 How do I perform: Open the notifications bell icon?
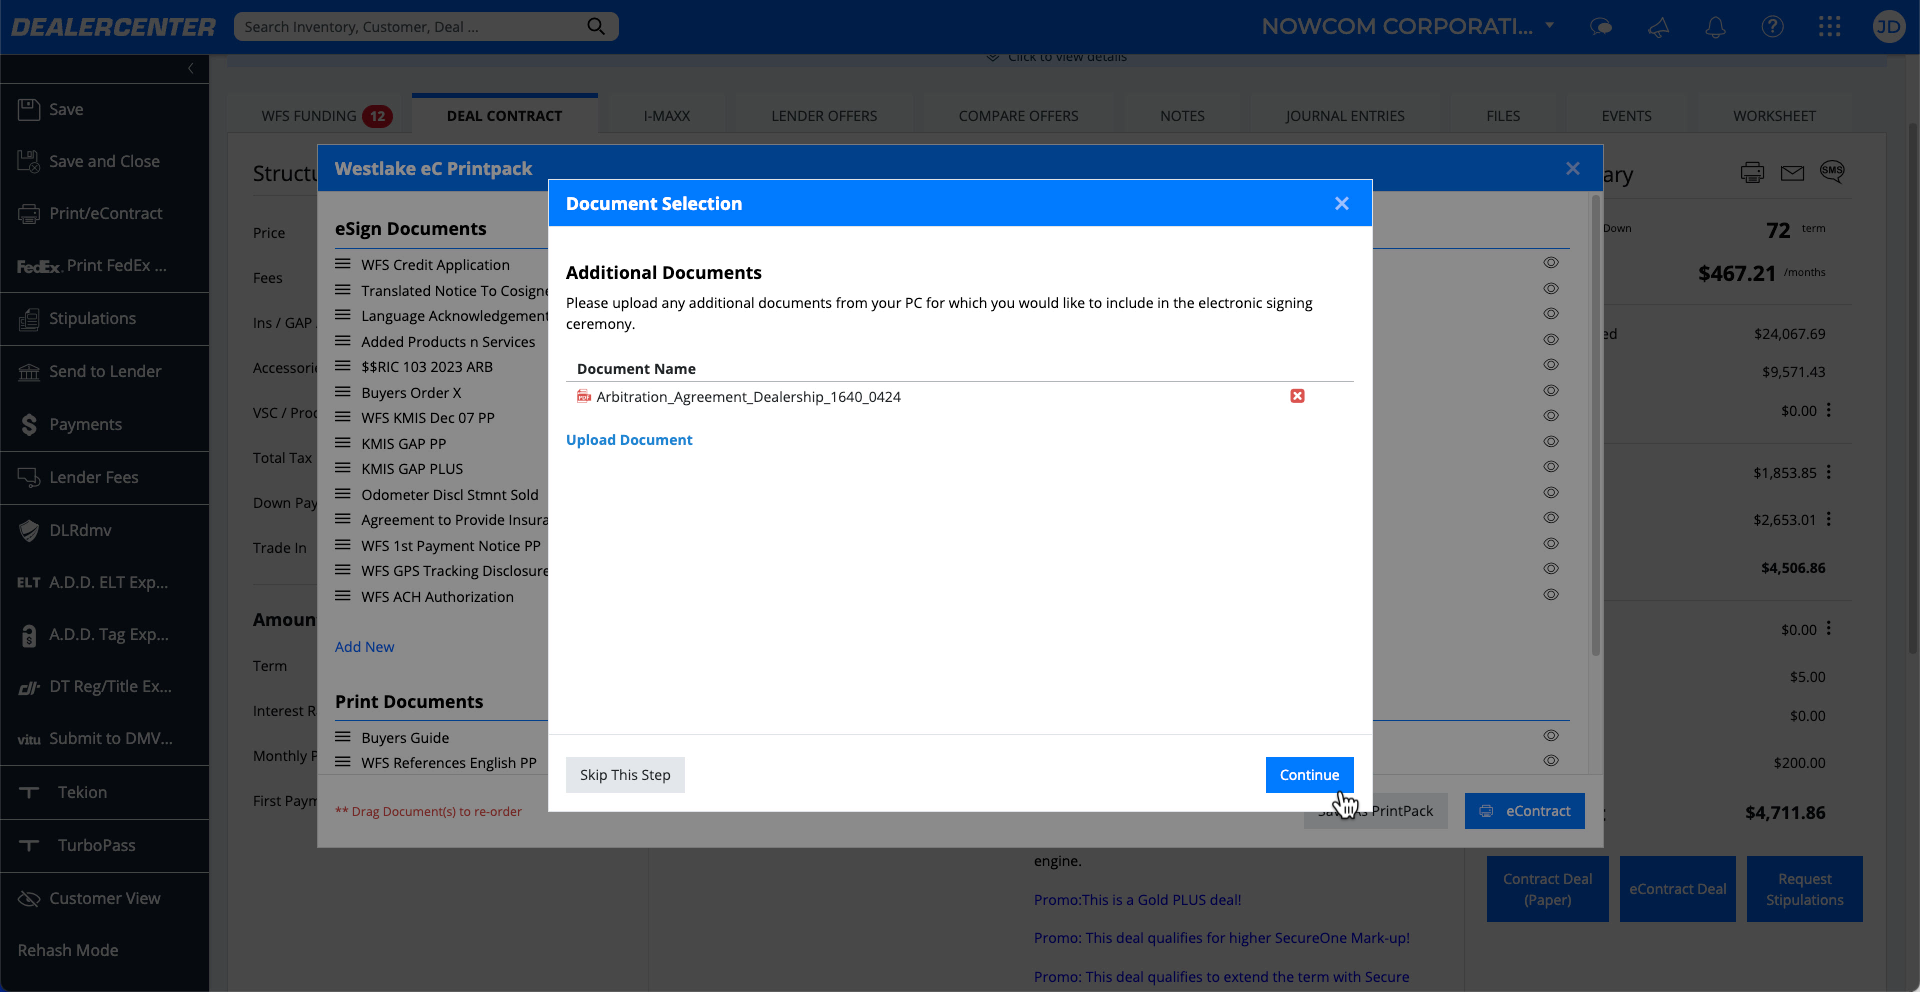(1715, 27)
